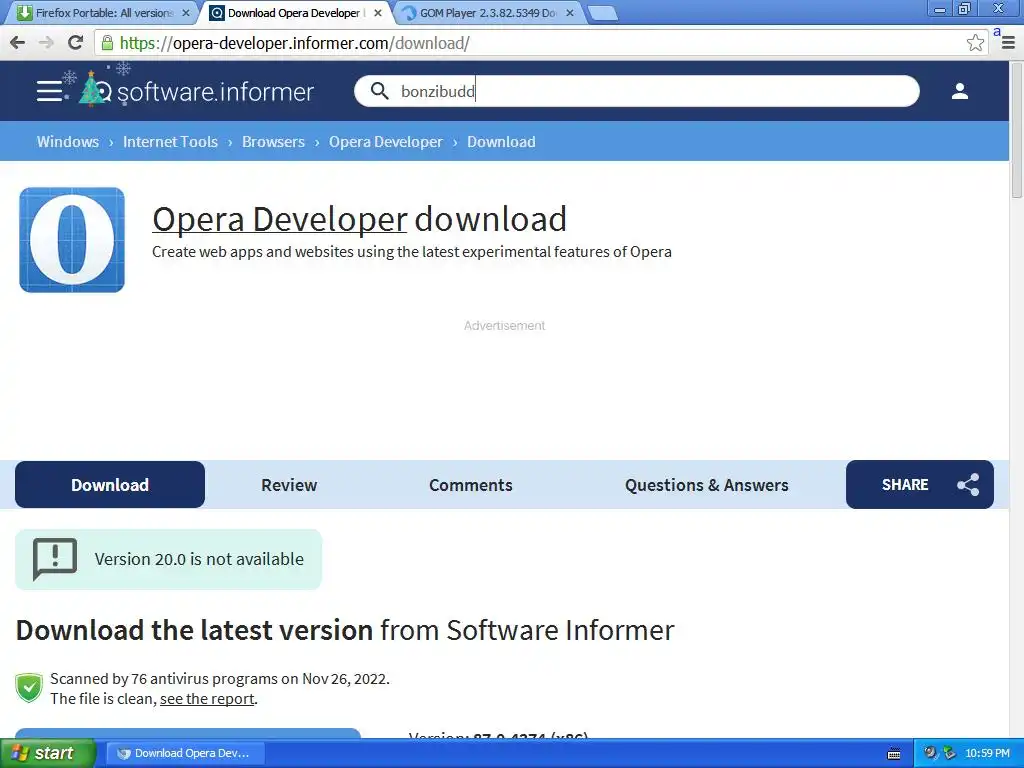This screenshot has height=768, width=1024.
Task: Close the Firefox Portable tab
Action: (185, 13)
